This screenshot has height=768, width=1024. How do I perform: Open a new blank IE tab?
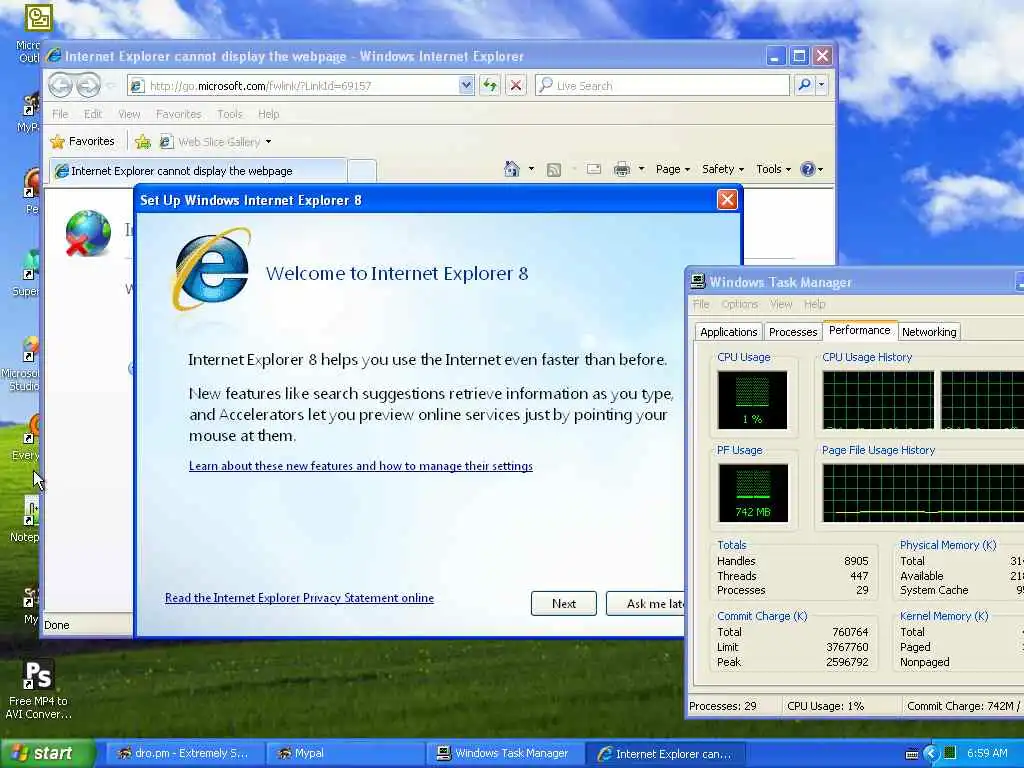pyautogui.click(x=362, y=170)
